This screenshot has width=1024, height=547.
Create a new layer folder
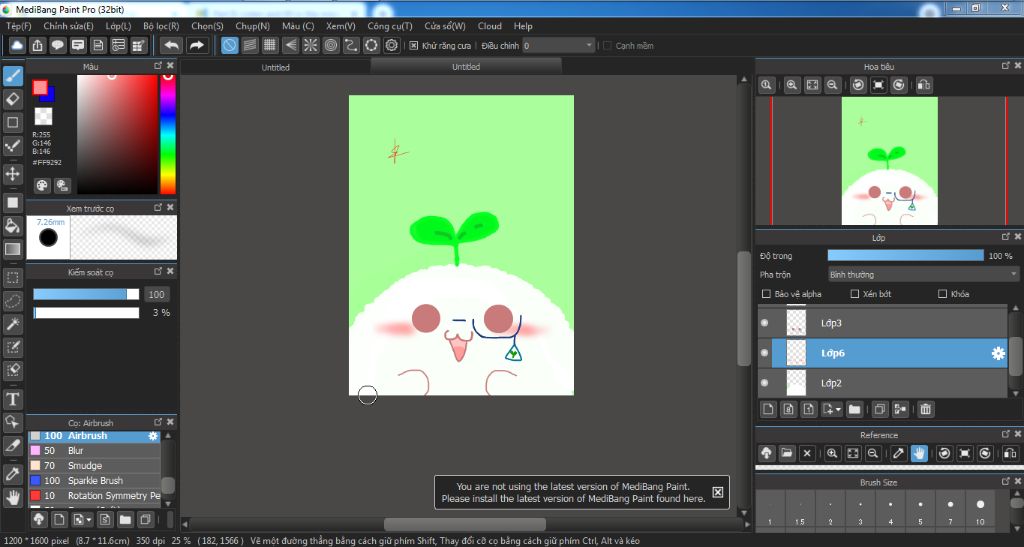click(x=854, y=409)
